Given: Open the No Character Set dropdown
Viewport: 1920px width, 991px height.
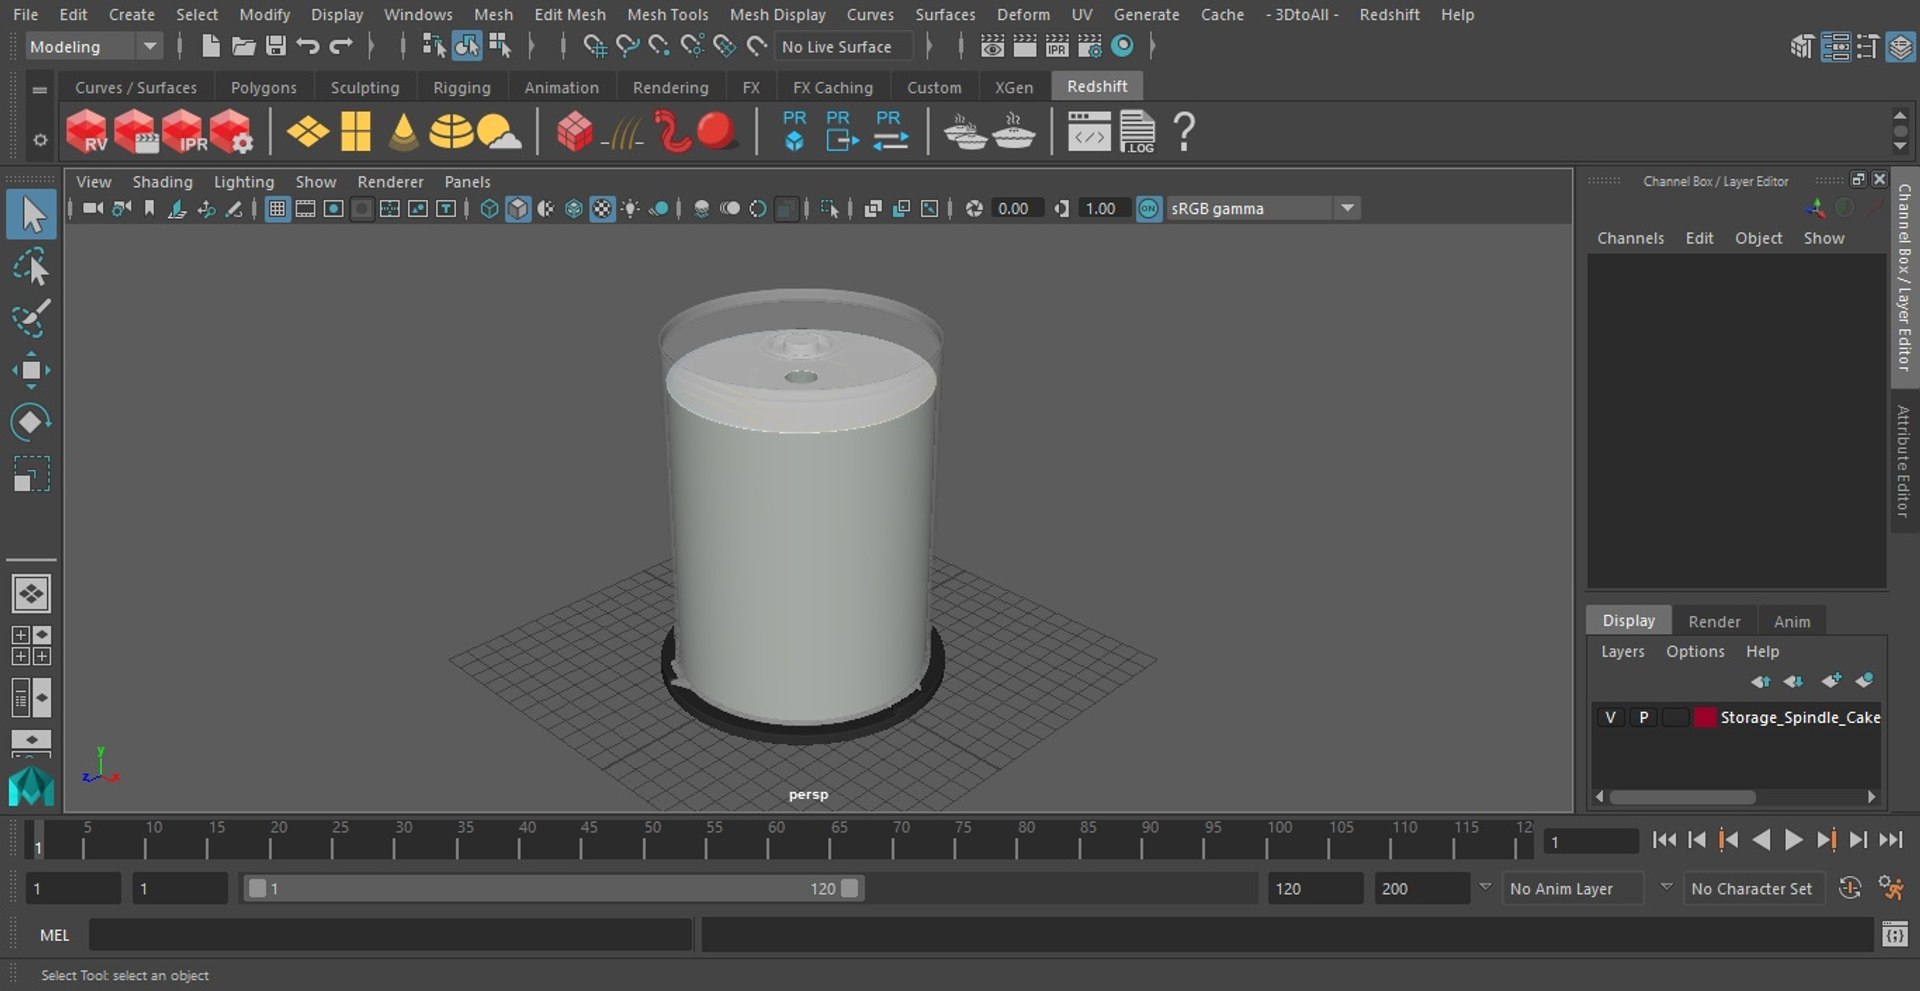Looking at the screenshot, I should tap(1754, 888).
